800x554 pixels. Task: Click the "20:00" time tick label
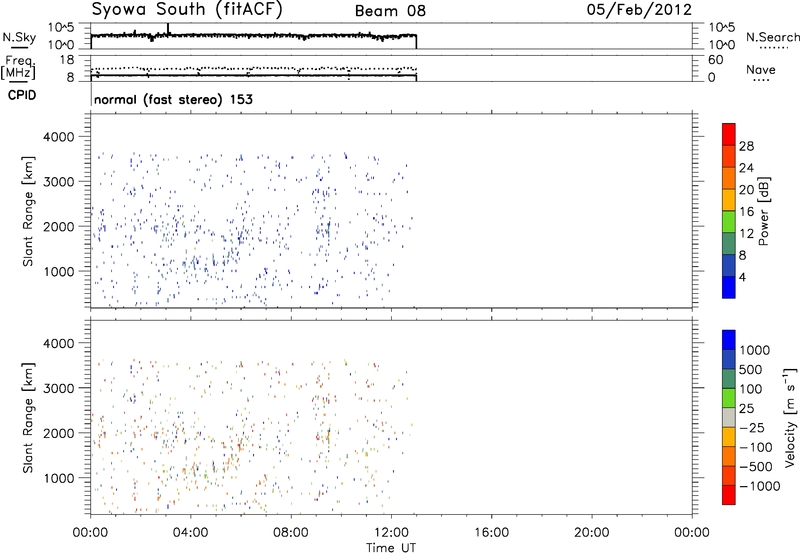coord(591,533)
